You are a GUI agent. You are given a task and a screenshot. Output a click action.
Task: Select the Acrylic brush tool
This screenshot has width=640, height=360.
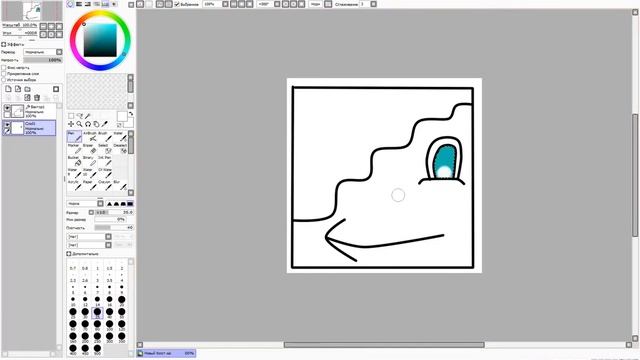(x=74, y=185)
